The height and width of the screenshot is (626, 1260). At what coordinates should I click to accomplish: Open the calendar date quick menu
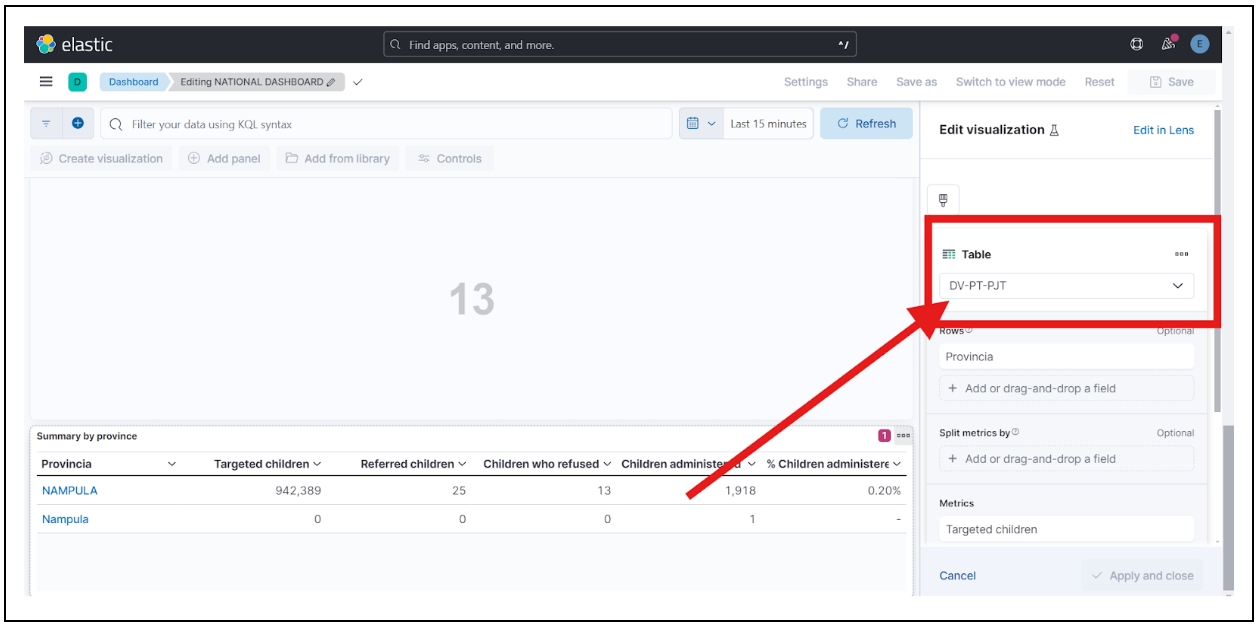[x=700, y=124]
